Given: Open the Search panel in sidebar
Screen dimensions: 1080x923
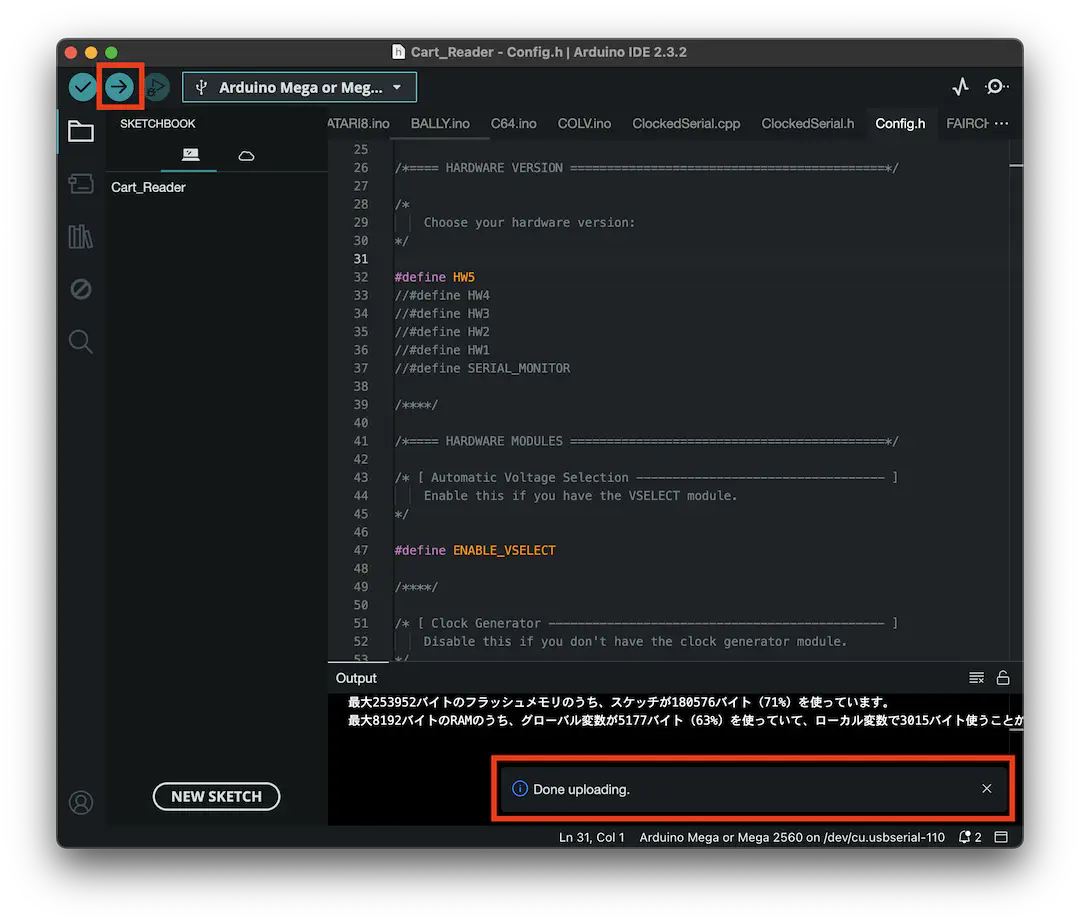Looking at the screenshot, I should click(x=81, y=342).
